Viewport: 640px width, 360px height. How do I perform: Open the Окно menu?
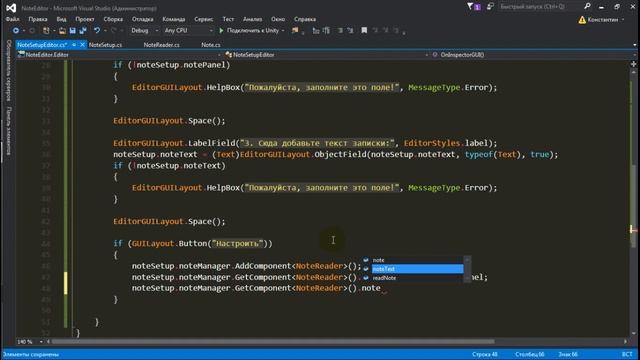pyautogui.click(x=278, y=19)
